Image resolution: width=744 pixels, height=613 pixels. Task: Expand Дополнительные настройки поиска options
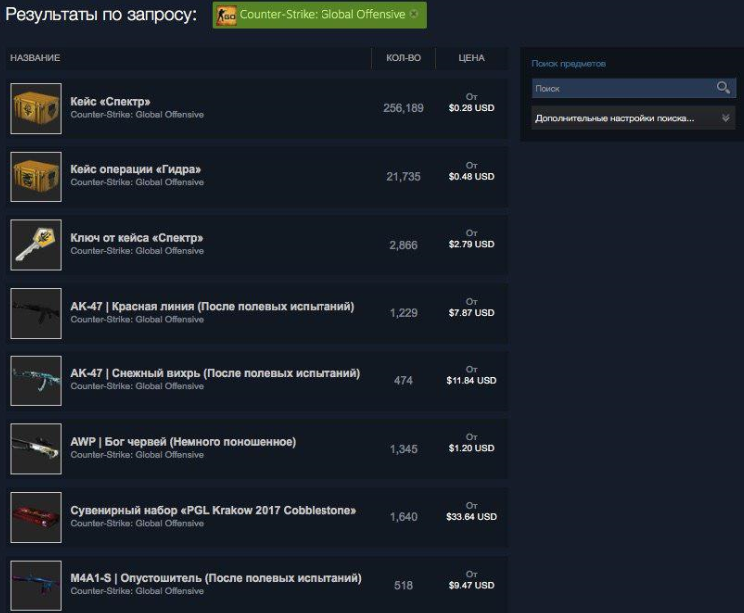(633, 118)
